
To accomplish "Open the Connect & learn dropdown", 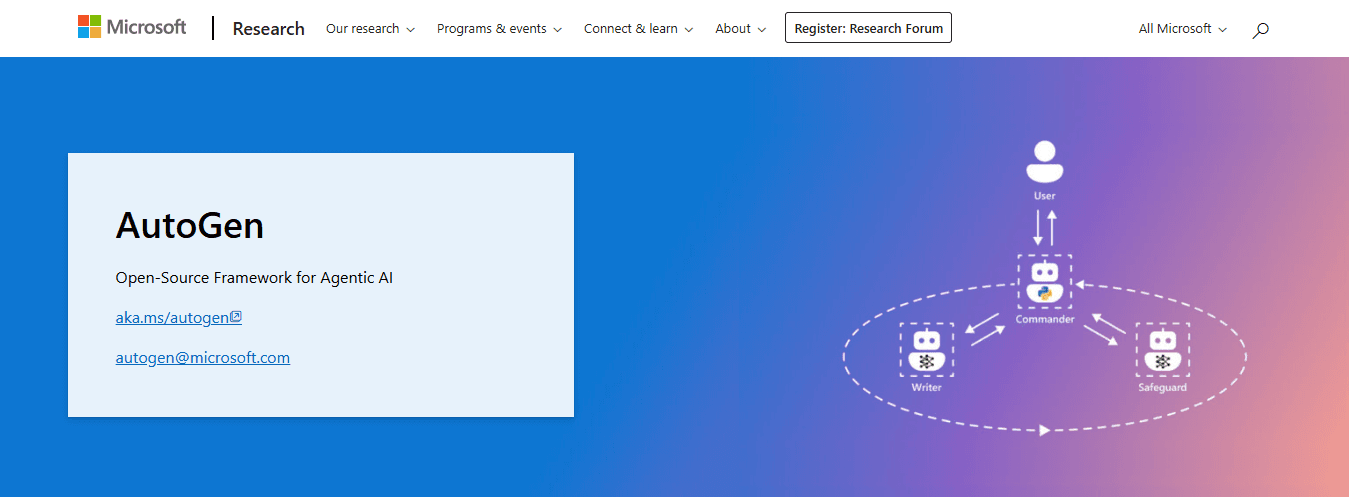I will pos(638,28).
